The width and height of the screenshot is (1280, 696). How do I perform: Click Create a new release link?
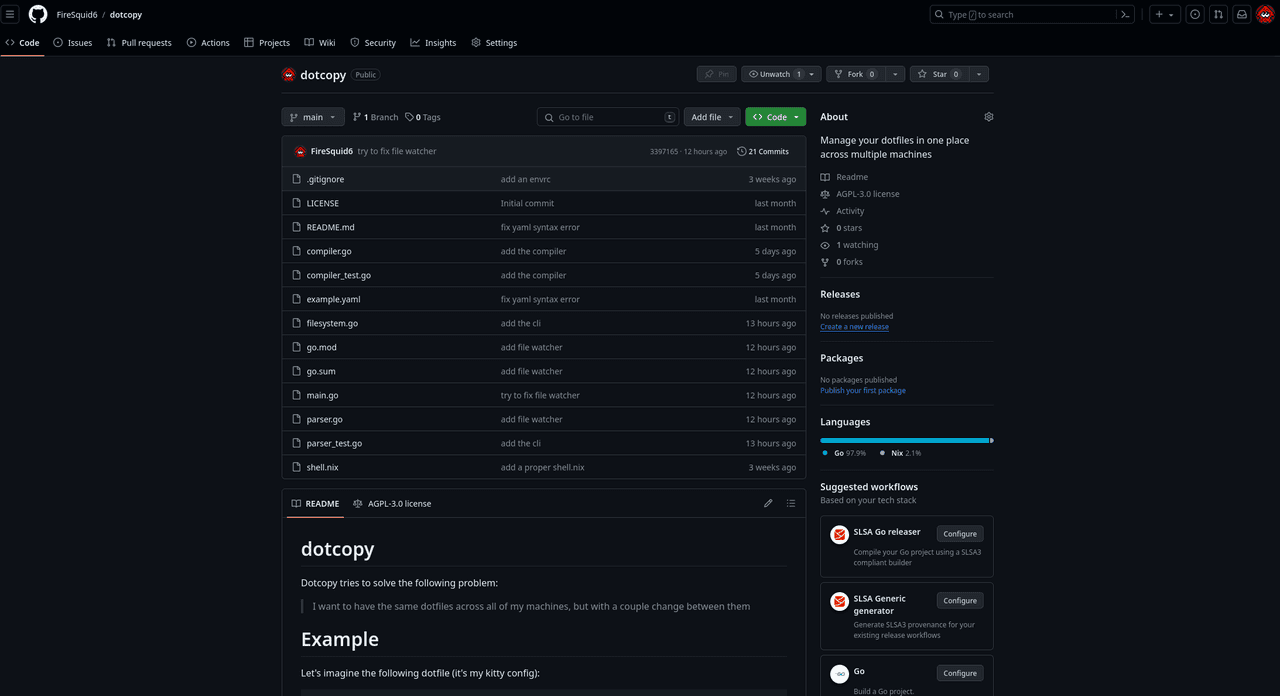pyautogui.click(x=854, y=327)
